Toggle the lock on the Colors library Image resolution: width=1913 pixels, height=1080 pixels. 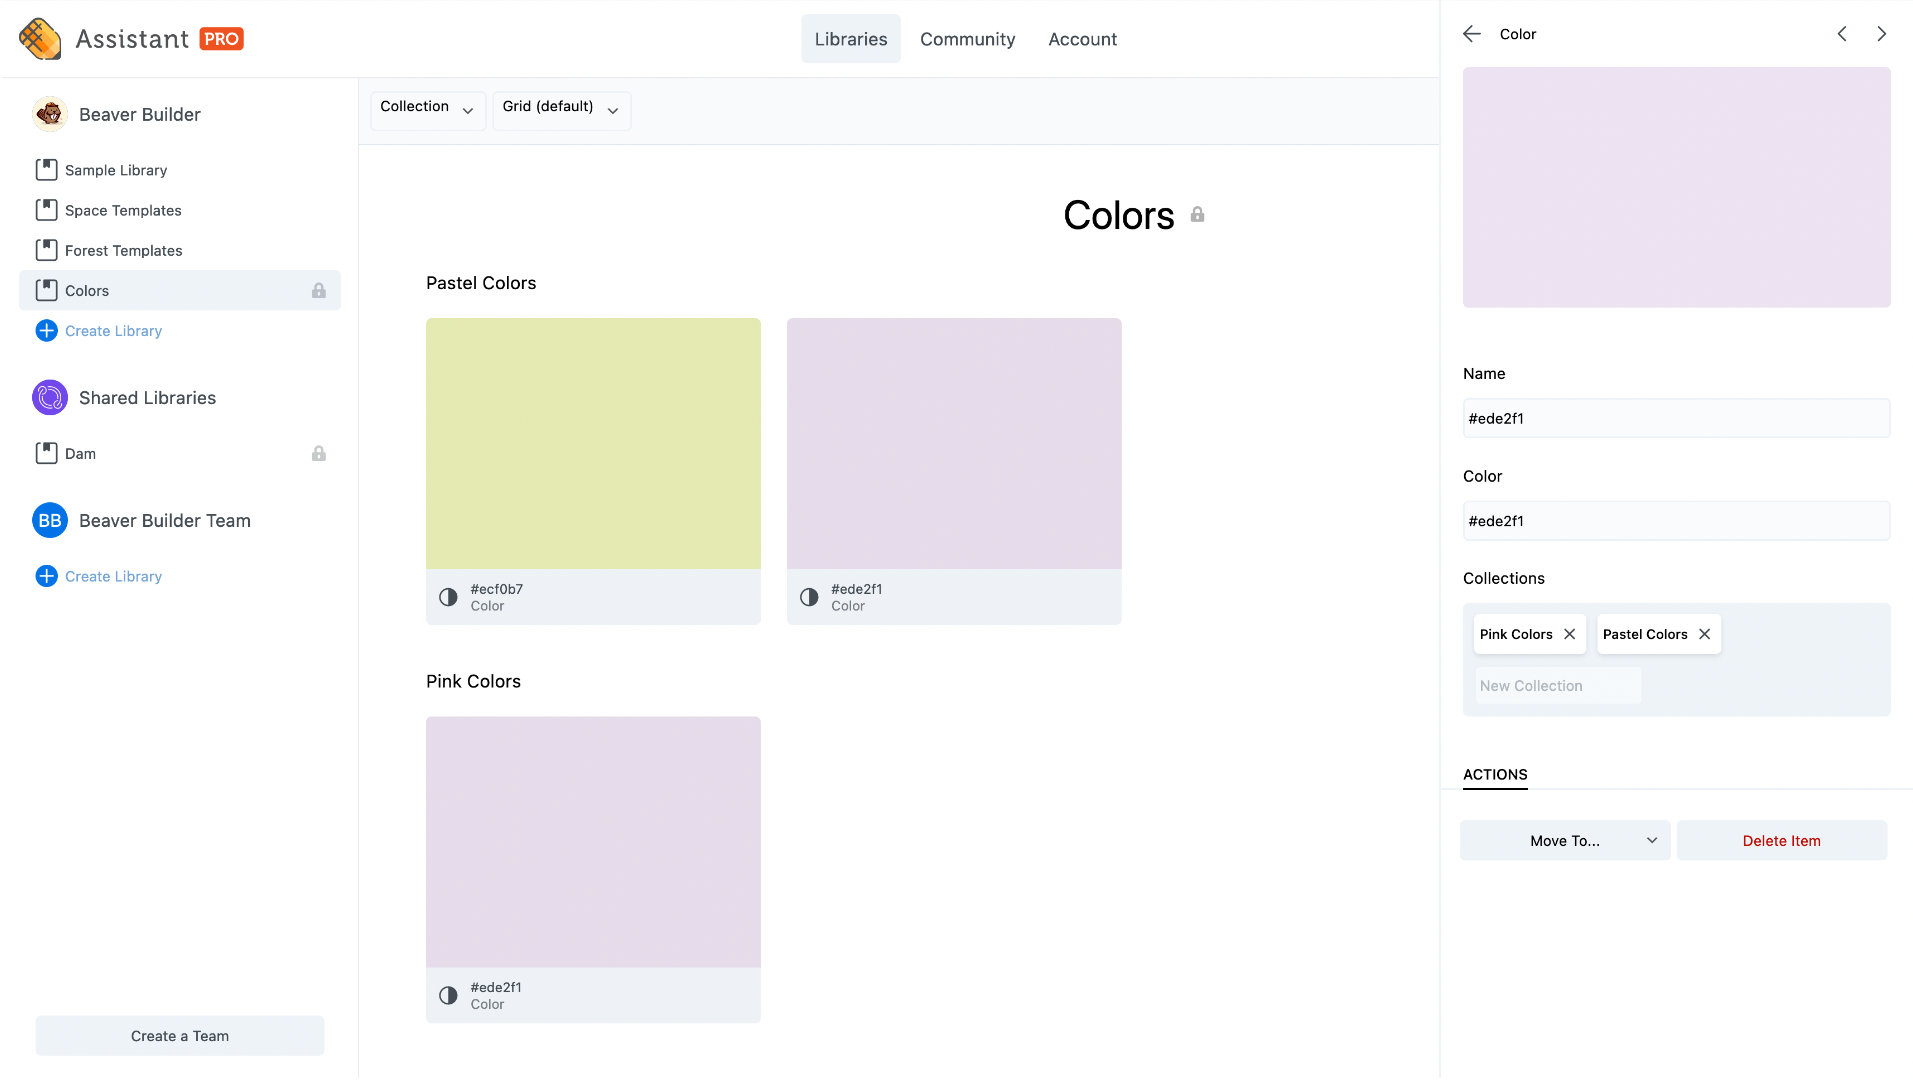click(x=319, y=290)
